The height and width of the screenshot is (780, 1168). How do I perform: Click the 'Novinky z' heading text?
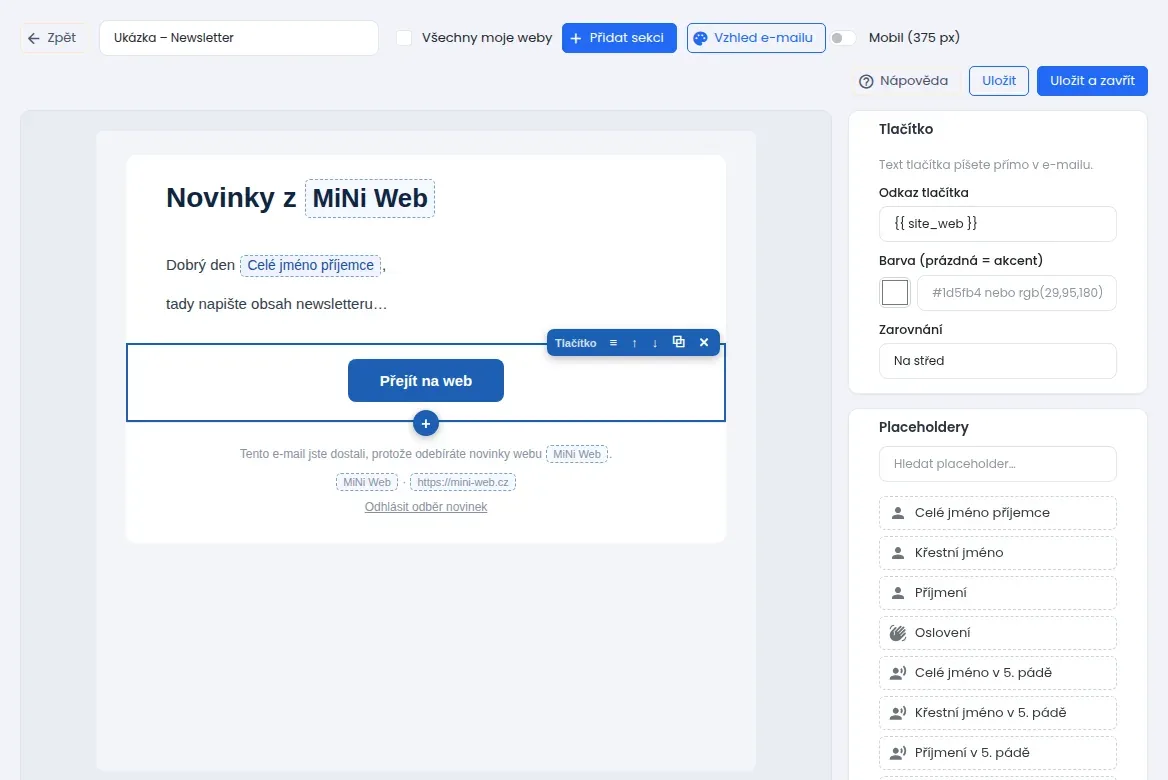(x=231, y=198)
